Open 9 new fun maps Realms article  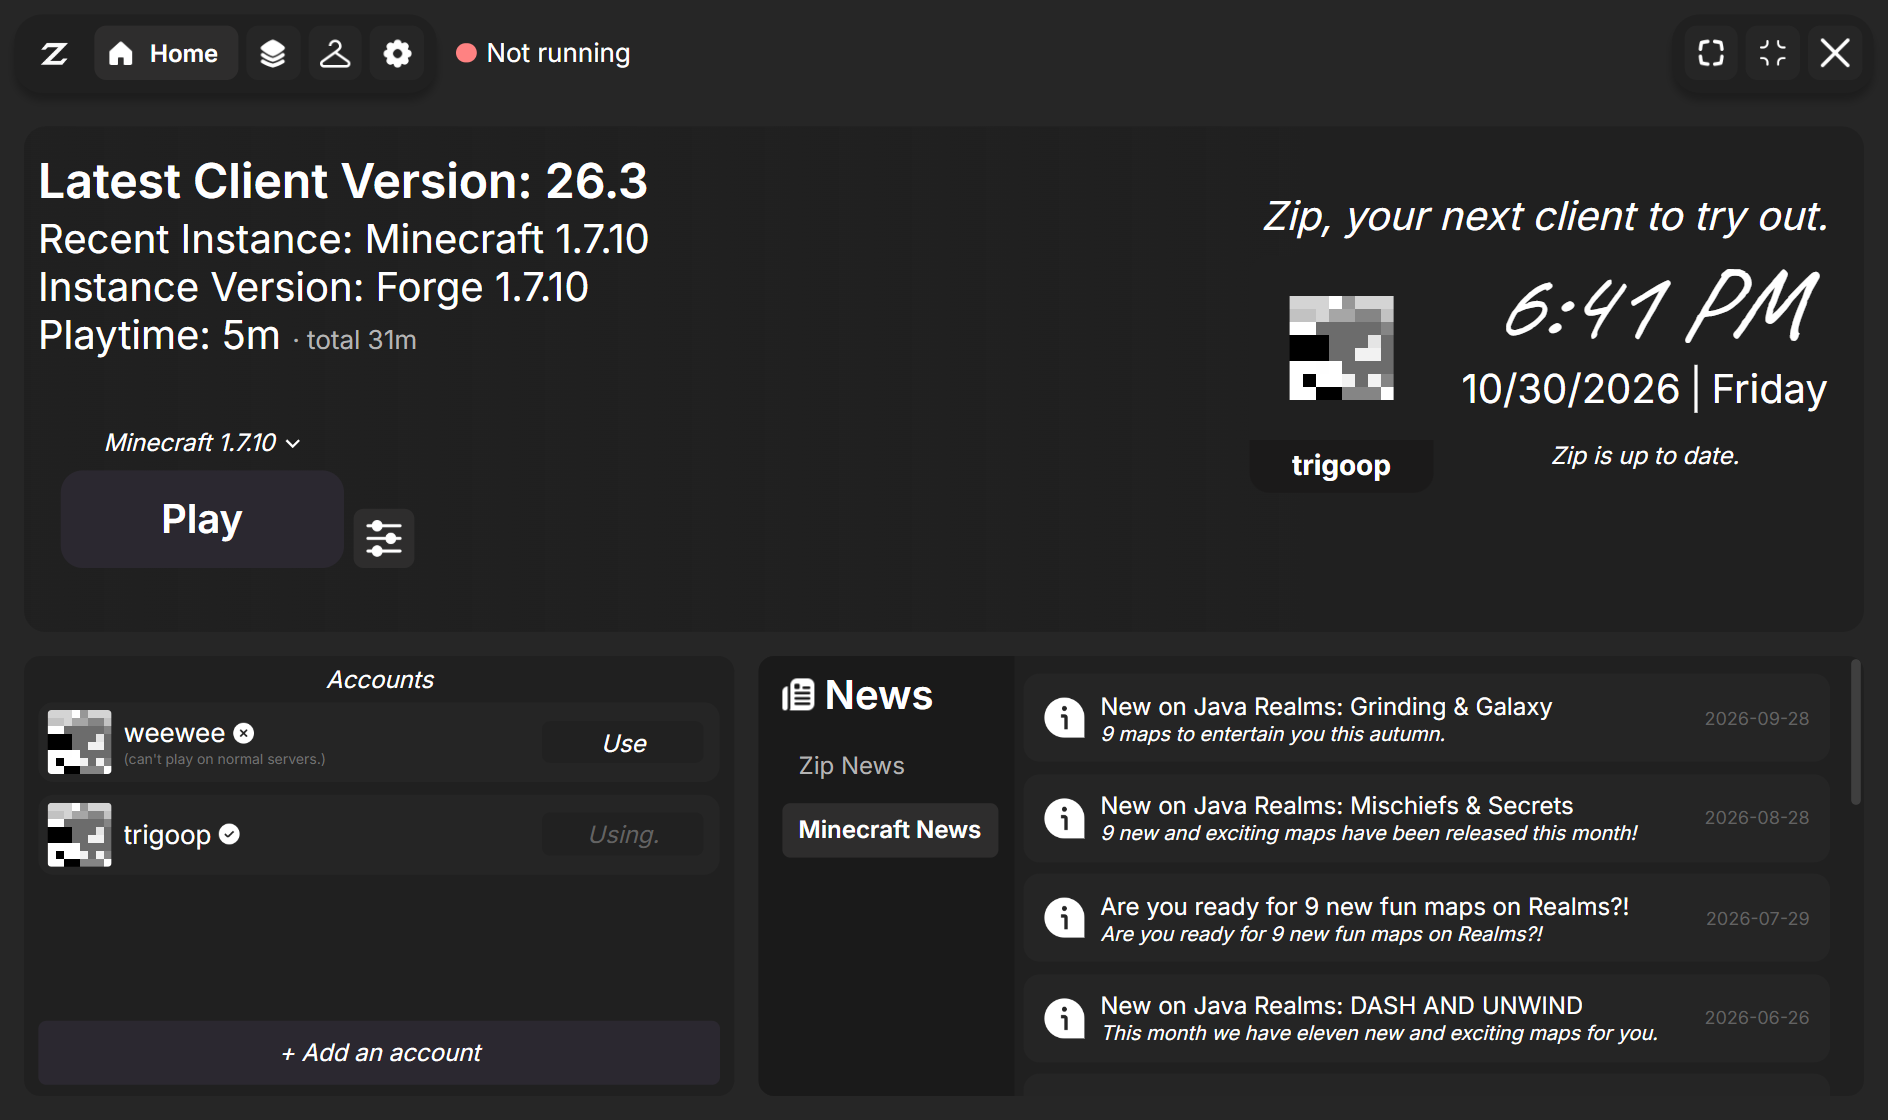(x=1427, y=918)
